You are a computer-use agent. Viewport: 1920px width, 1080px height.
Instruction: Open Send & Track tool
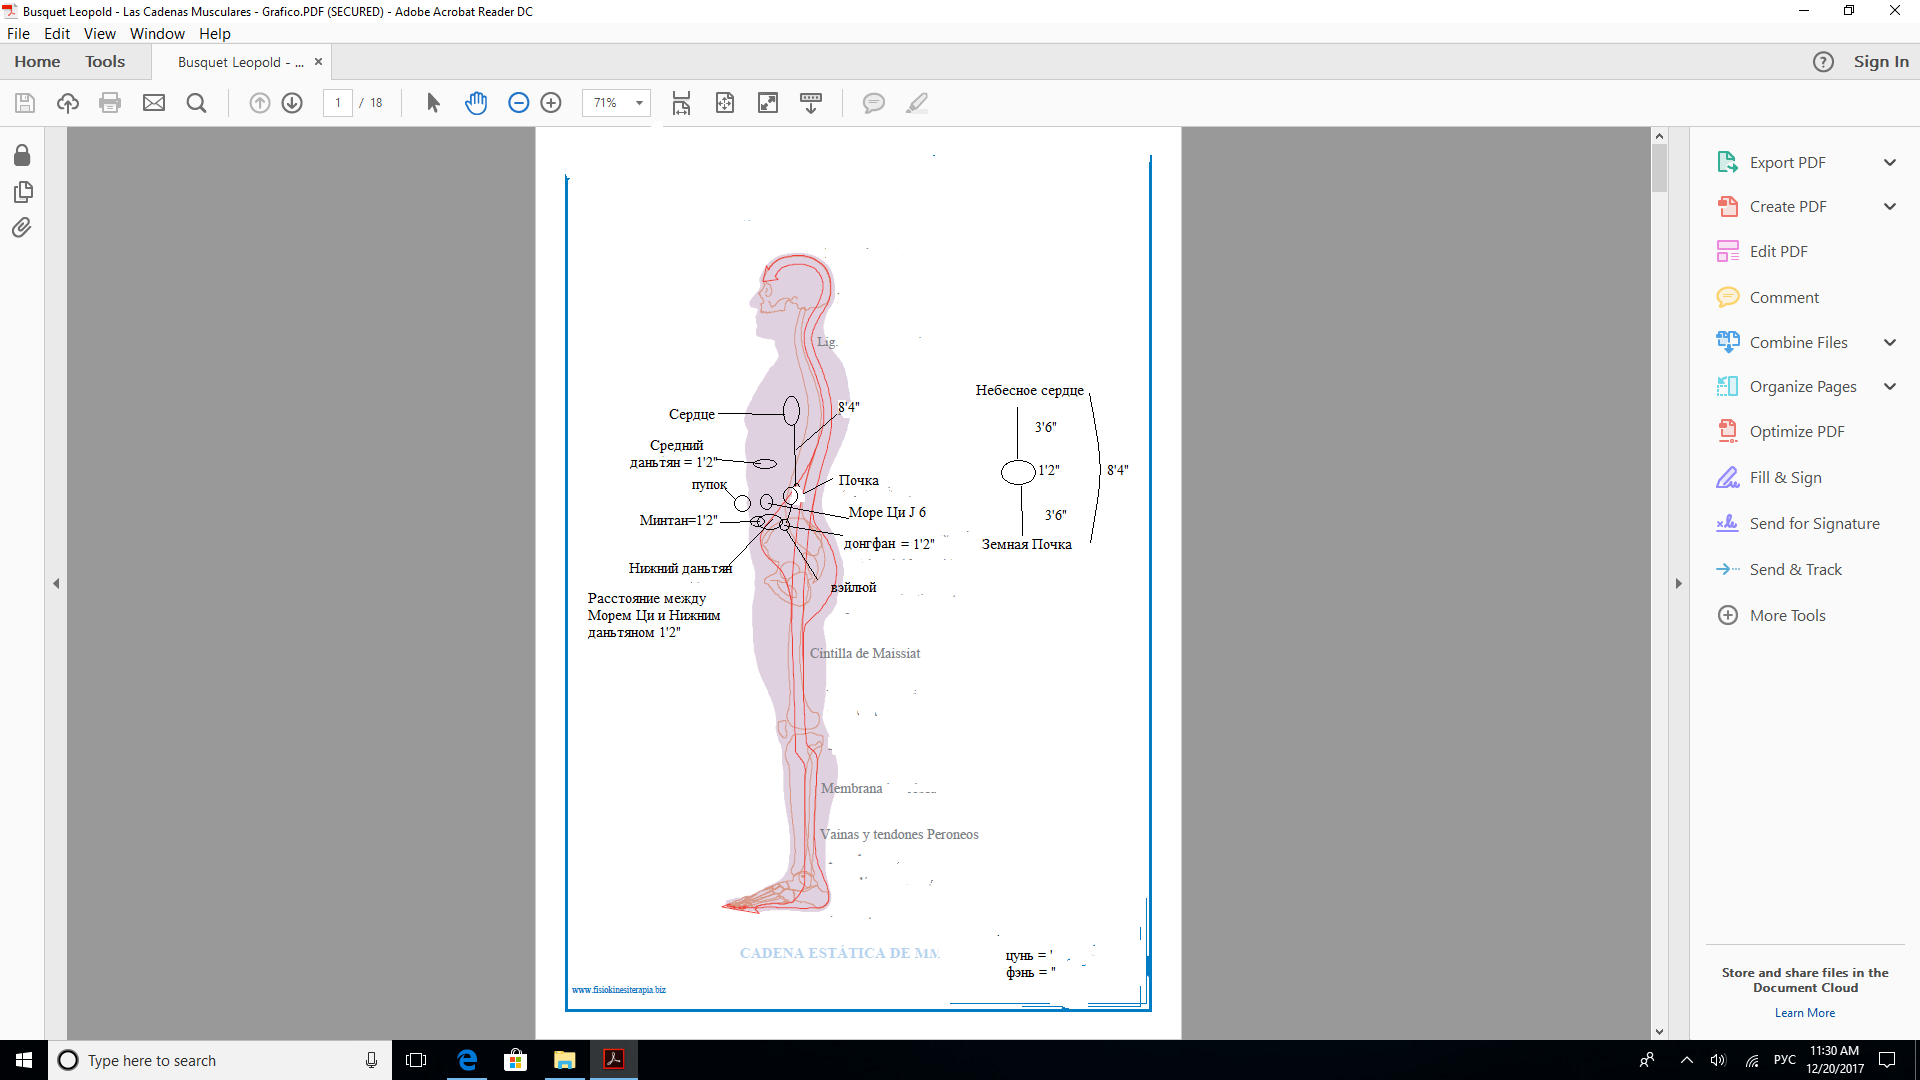1779,569
